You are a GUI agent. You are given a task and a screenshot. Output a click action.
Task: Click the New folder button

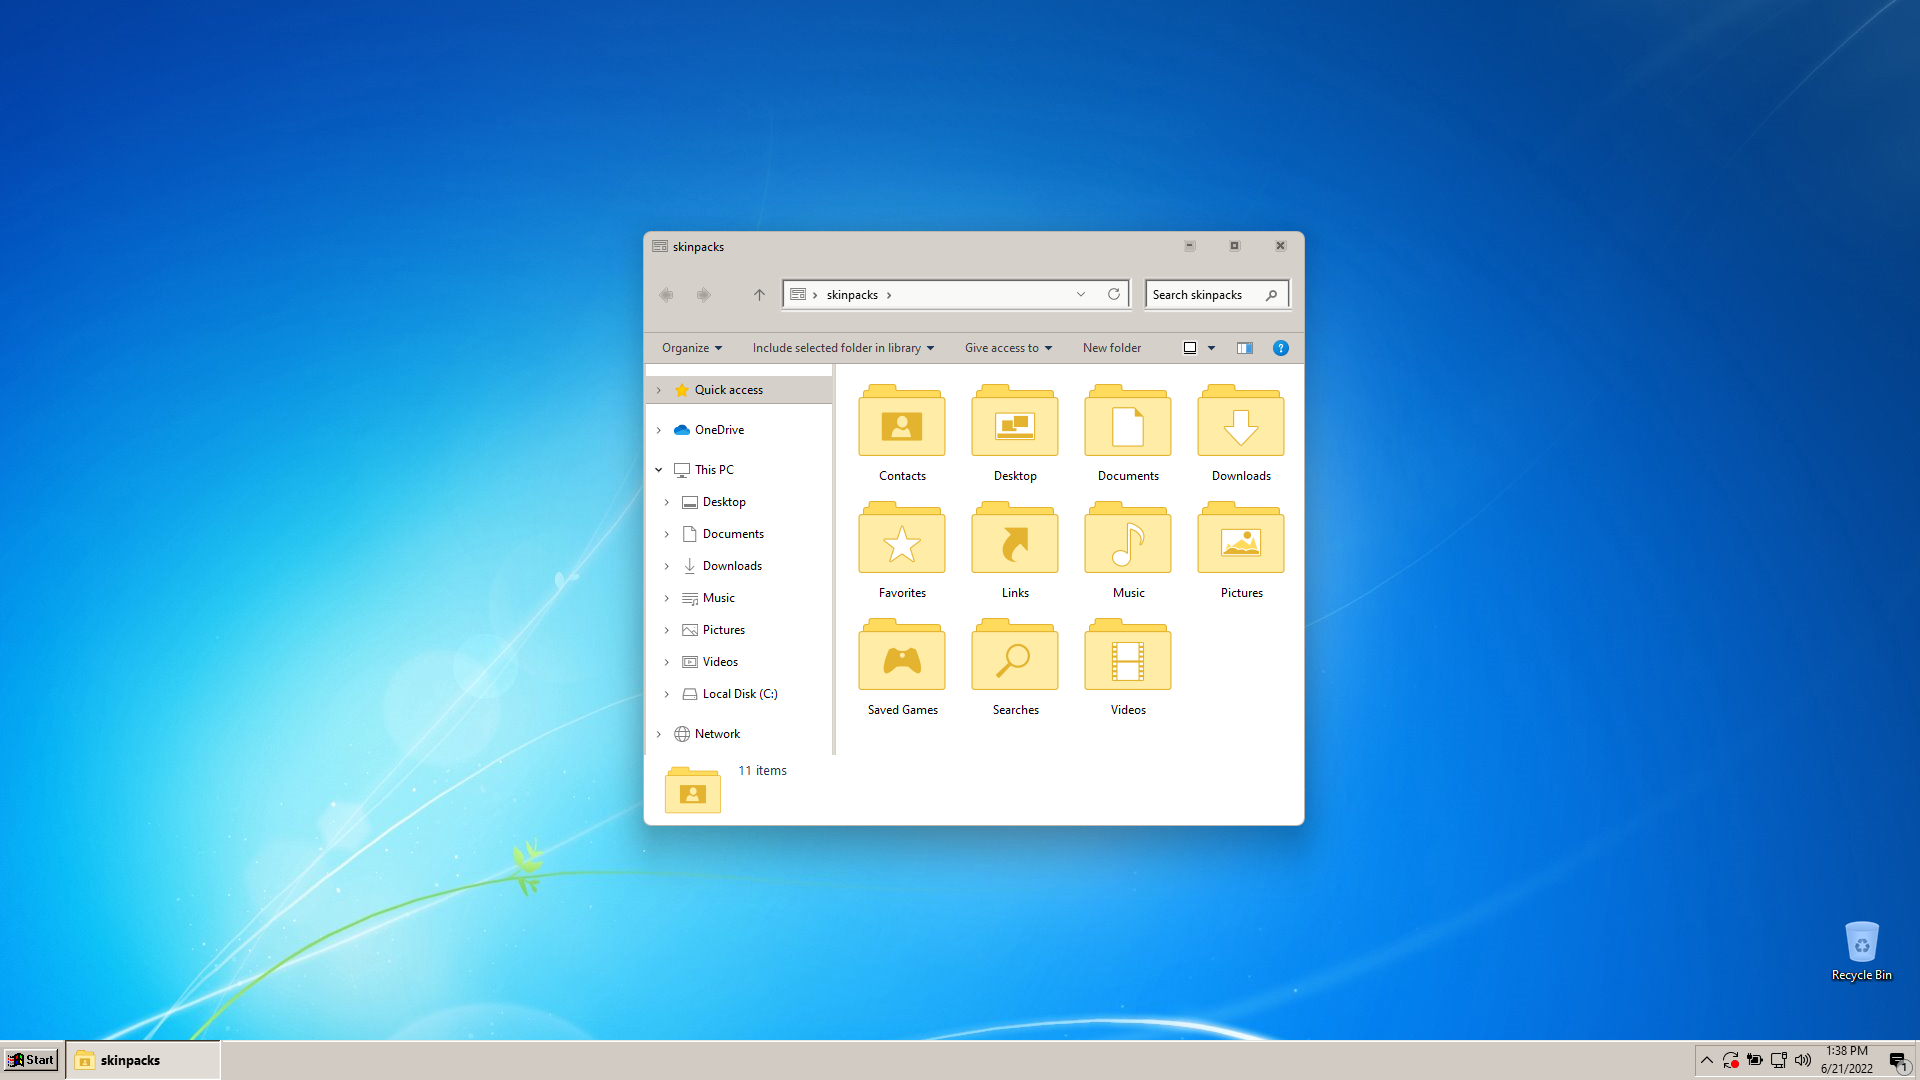[x=1111, y=348]
